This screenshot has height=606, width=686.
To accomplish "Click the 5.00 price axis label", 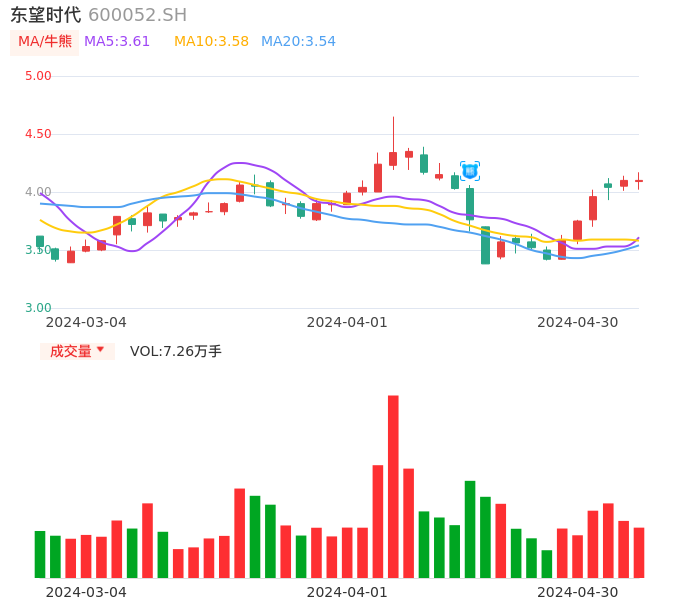I will coord(38,76).
